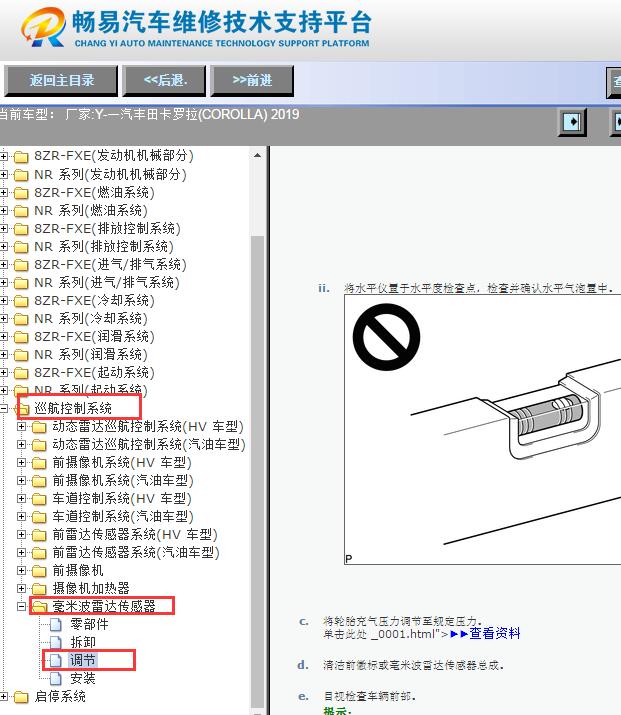Screen dimensions: 621x715
Task: Click the tree scrollbar up arrow
Action: click(x=258, y=155)
